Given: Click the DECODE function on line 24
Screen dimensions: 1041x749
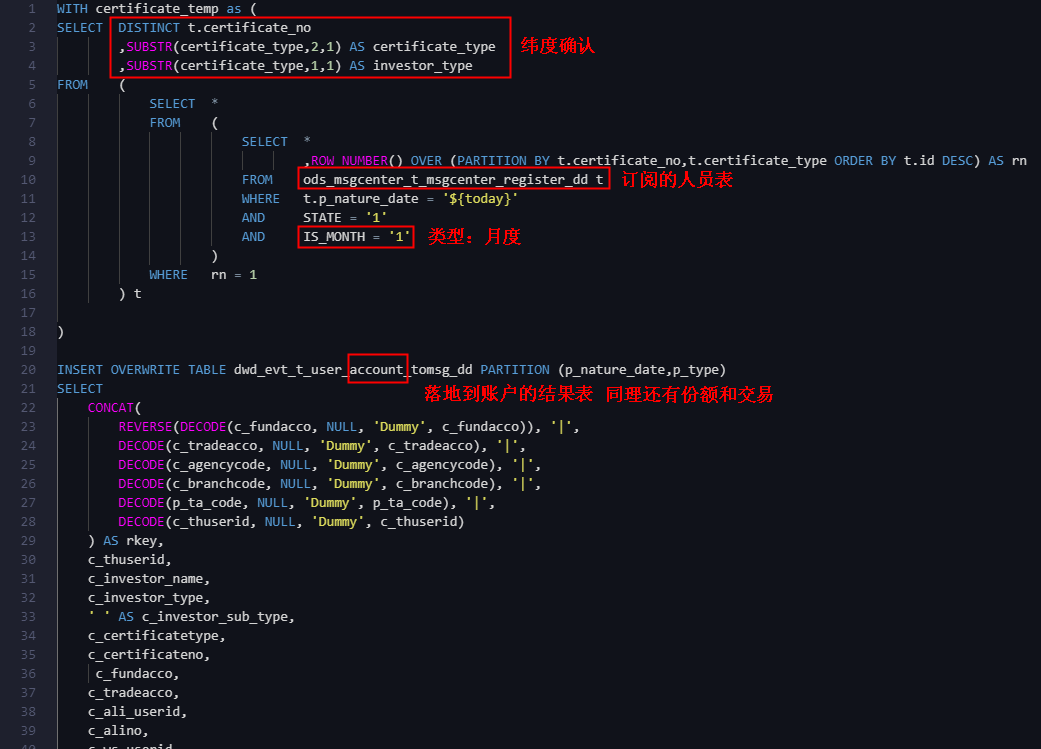Looking at the screenshot, I should point(140,445).
